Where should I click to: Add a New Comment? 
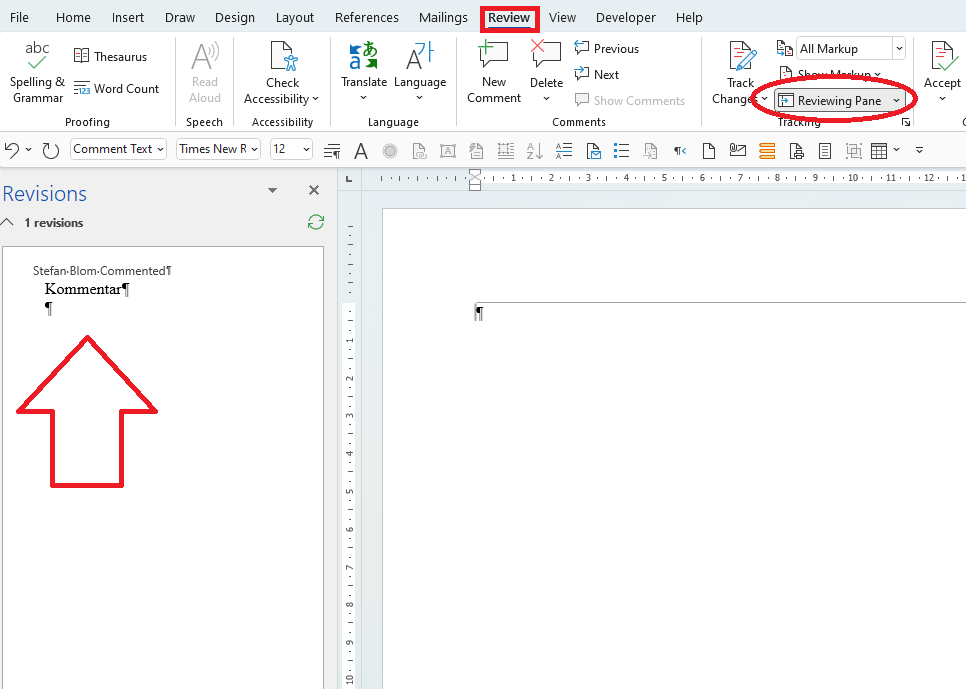[493, 72]
